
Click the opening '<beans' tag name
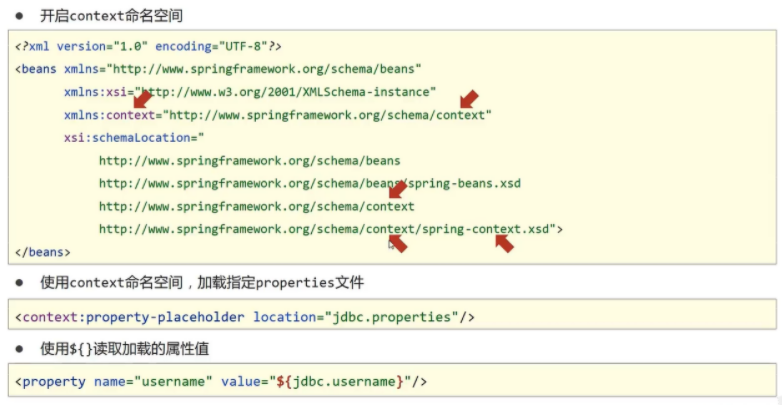pos(36,69)
